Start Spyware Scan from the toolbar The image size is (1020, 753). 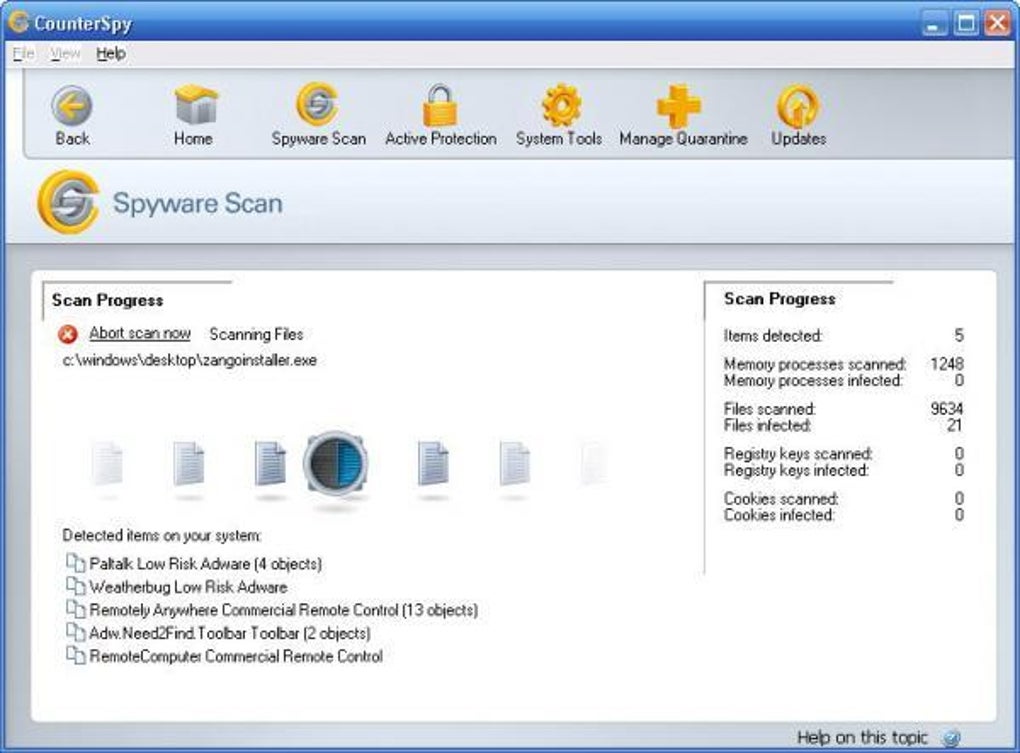317,104
